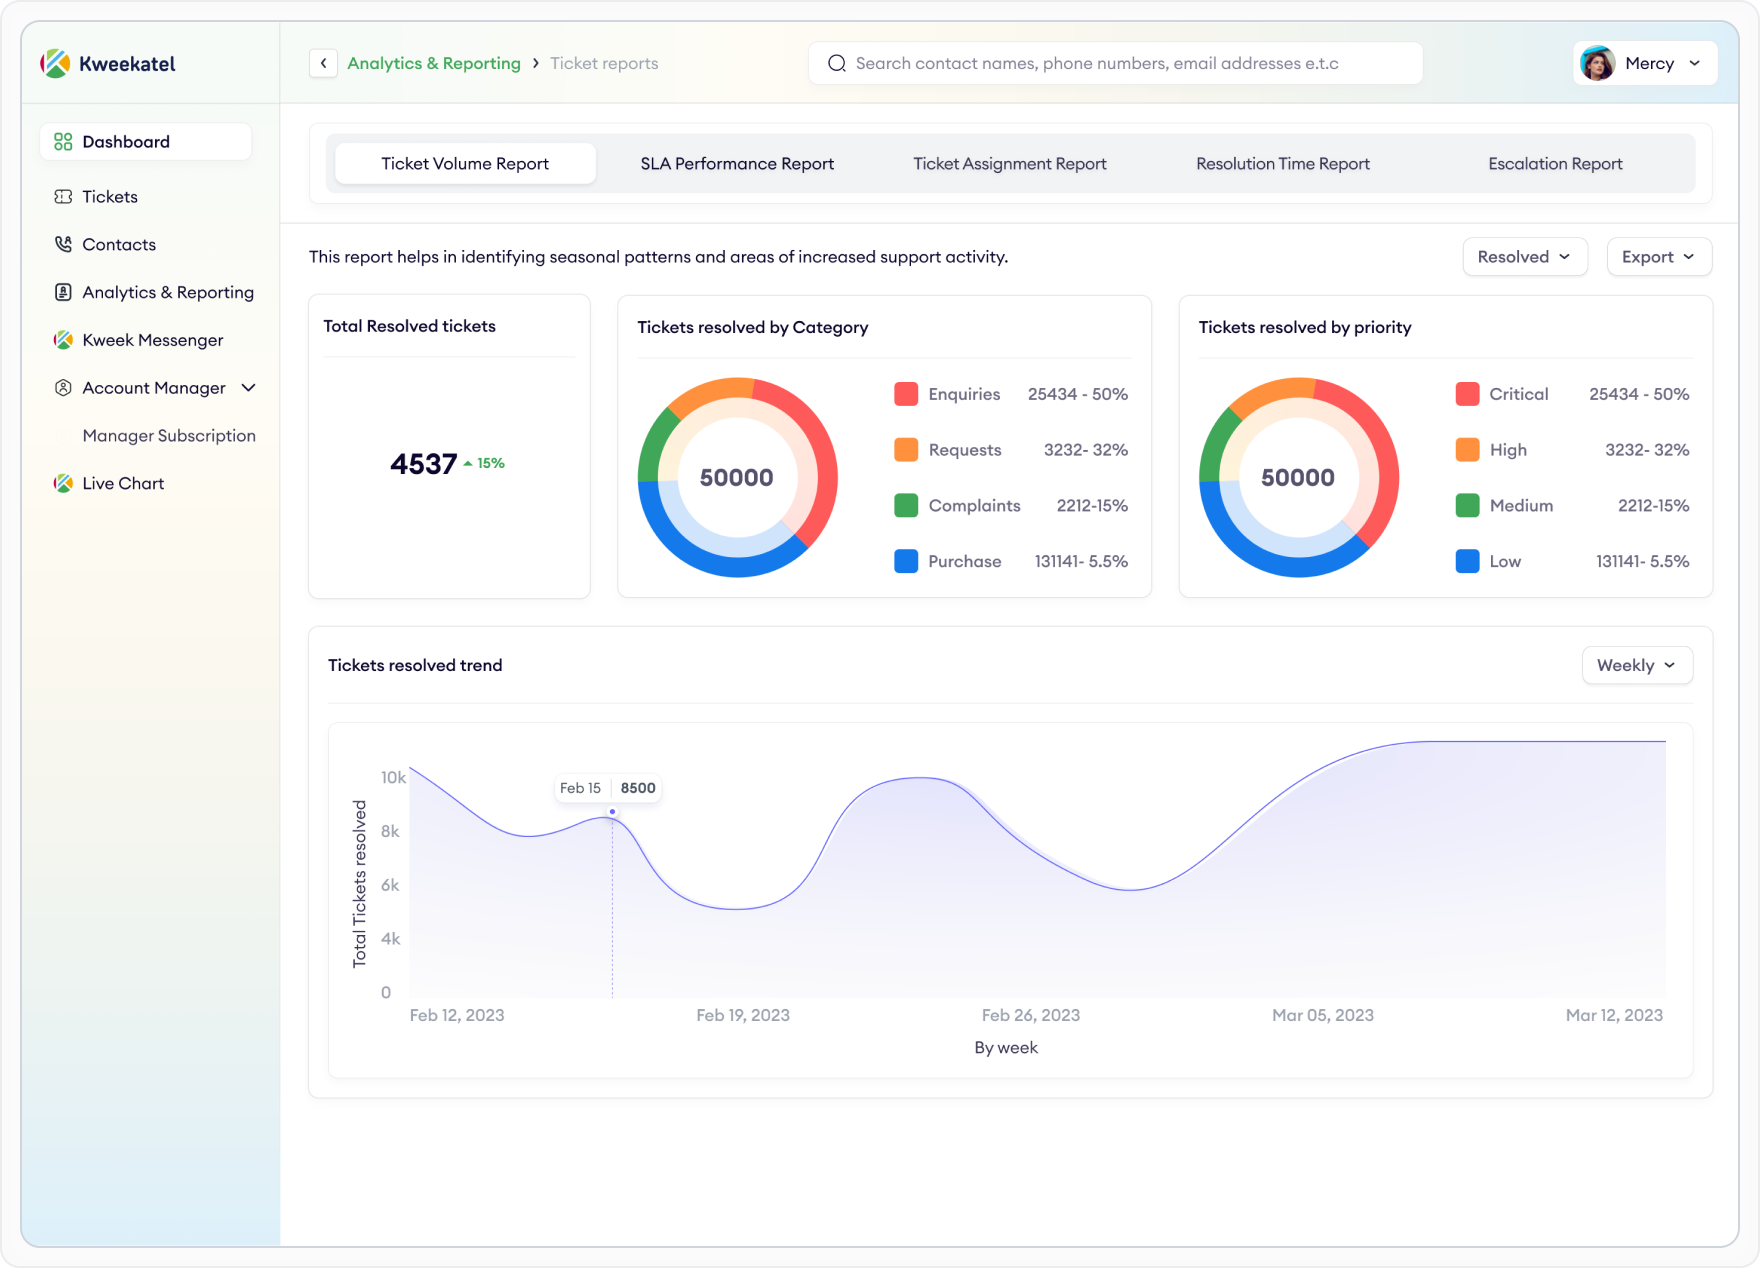Click the search contacts input field

[1115, 63]
